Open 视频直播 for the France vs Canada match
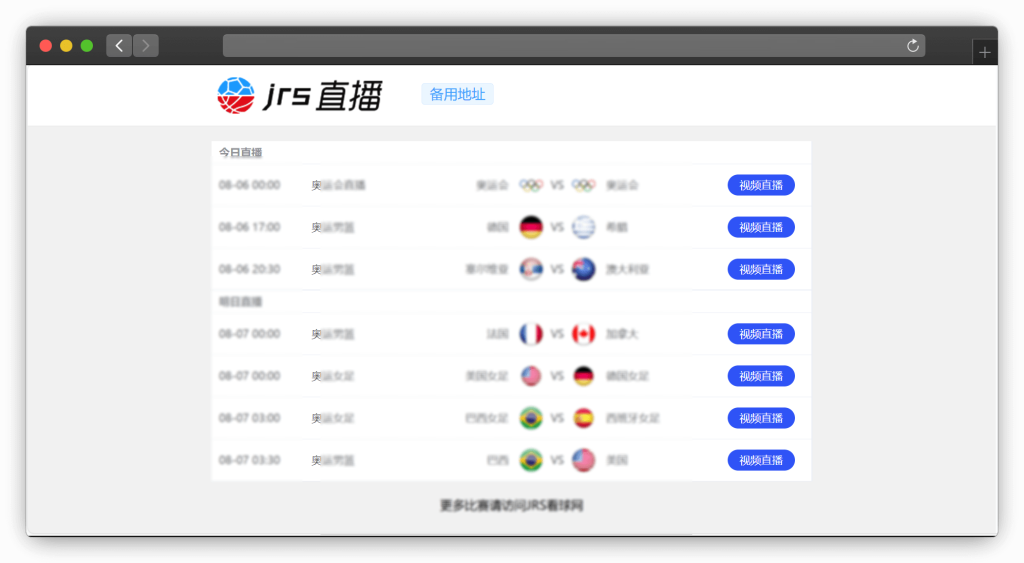This screenshot has height=563, width=1024. [761, 334]
